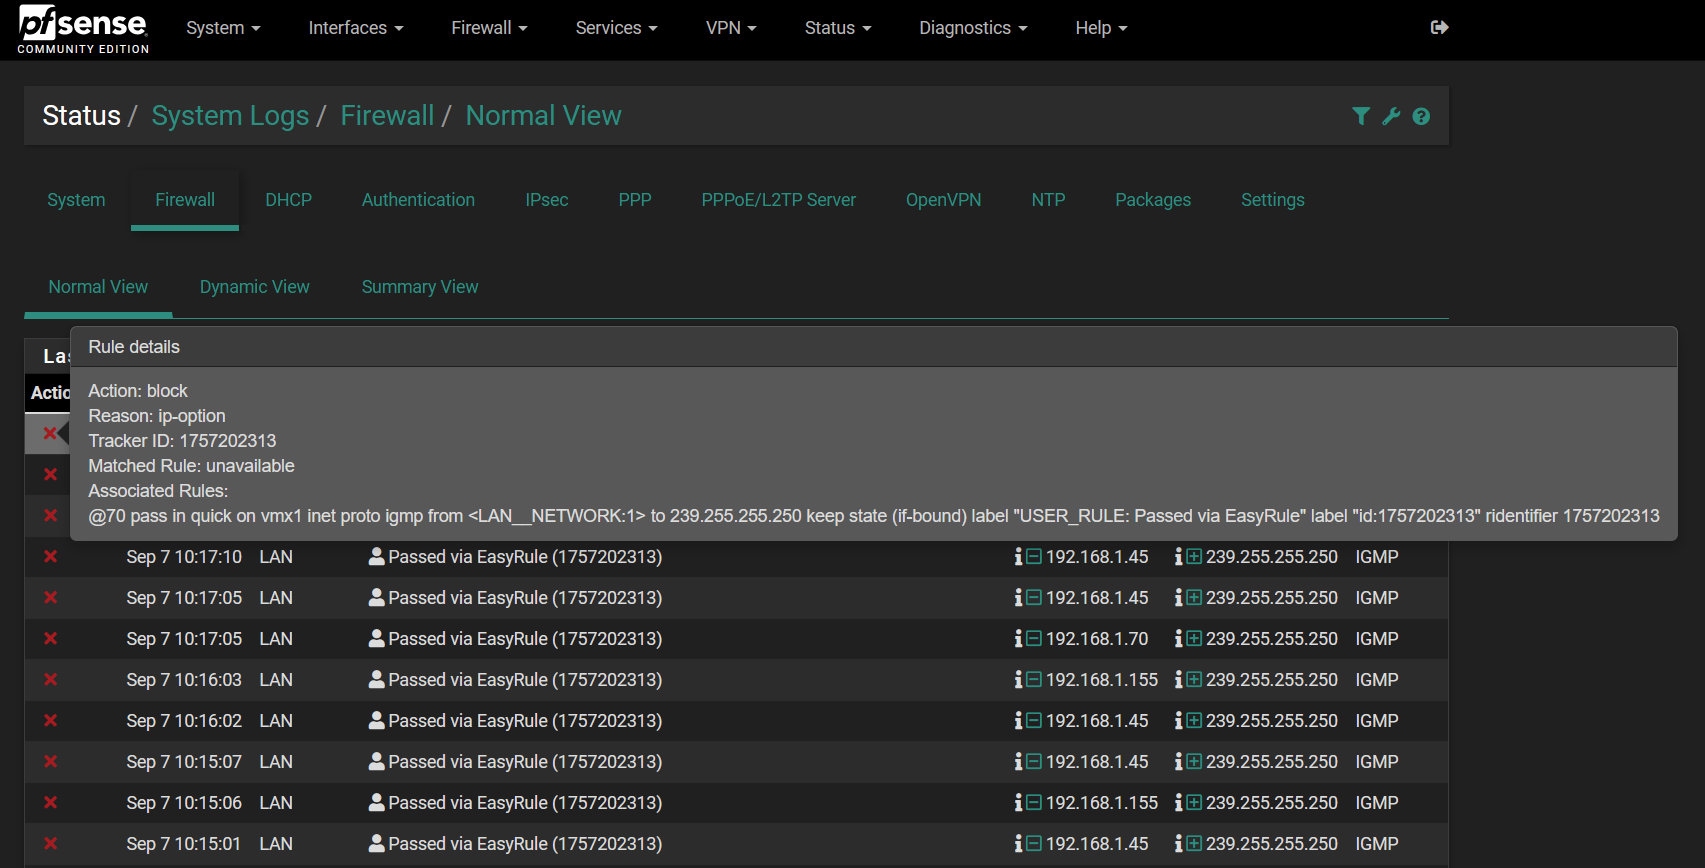Click 'Reason: ip-option' in rule details
The image size is (1705, 868).
(157, 416)
